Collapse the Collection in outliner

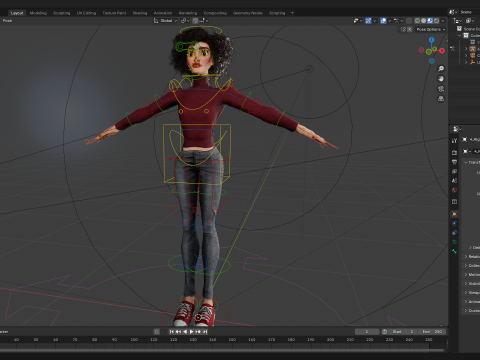(460, 36)
